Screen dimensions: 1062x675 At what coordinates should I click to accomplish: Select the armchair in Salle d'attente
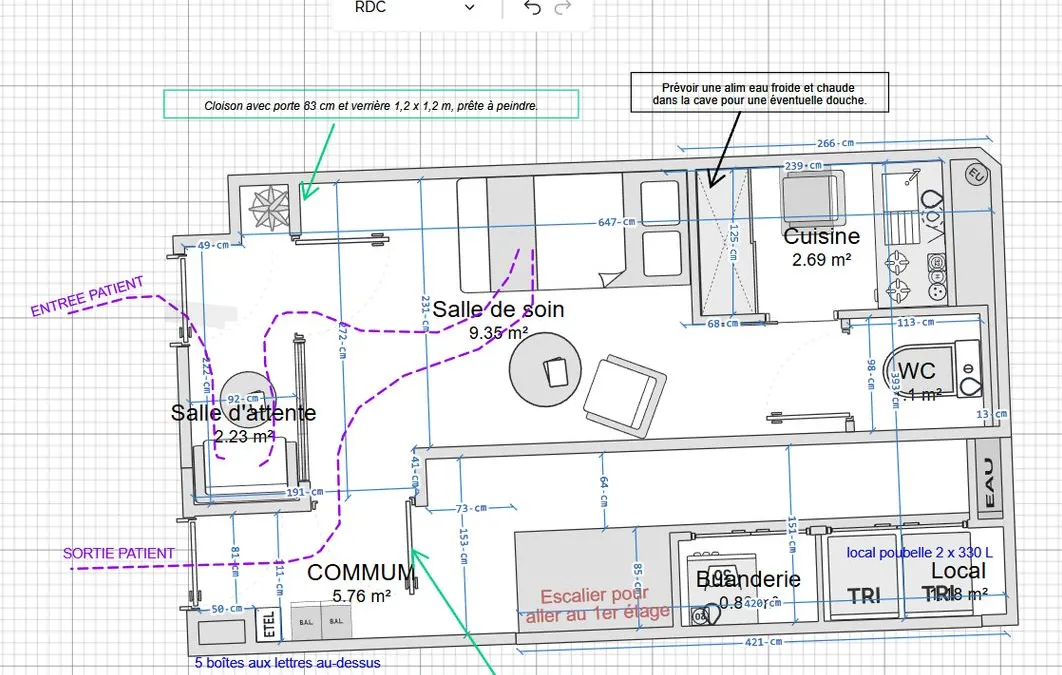245,471
